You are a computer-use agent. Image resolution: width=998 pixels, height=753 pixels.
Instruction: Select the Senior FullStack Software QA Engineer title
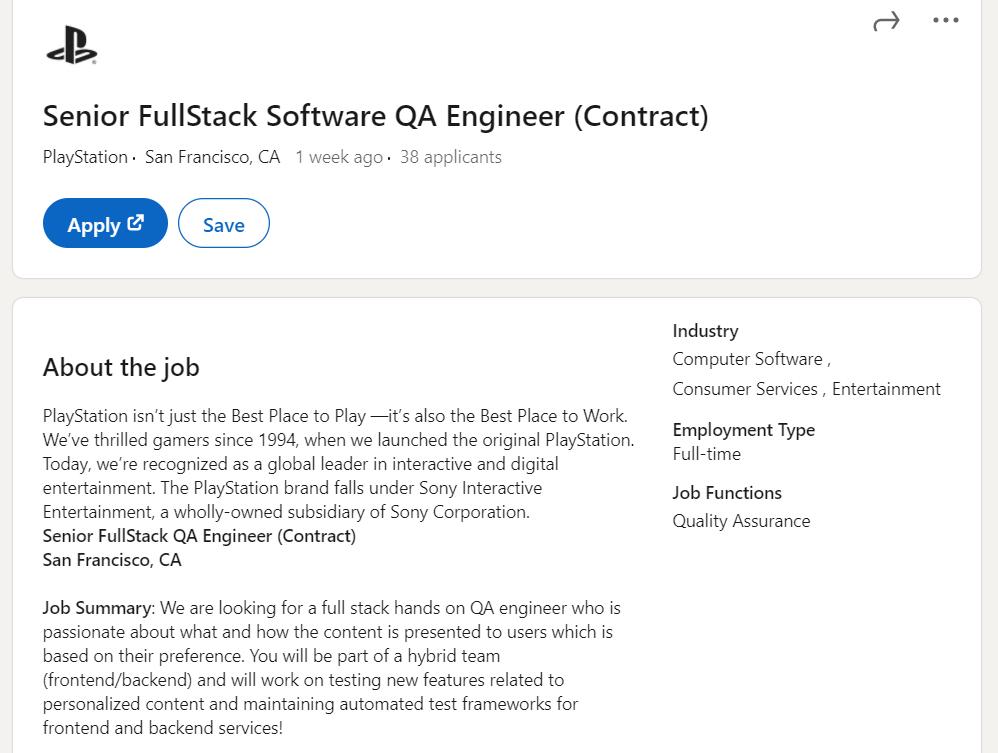click(x=375, y=116)
